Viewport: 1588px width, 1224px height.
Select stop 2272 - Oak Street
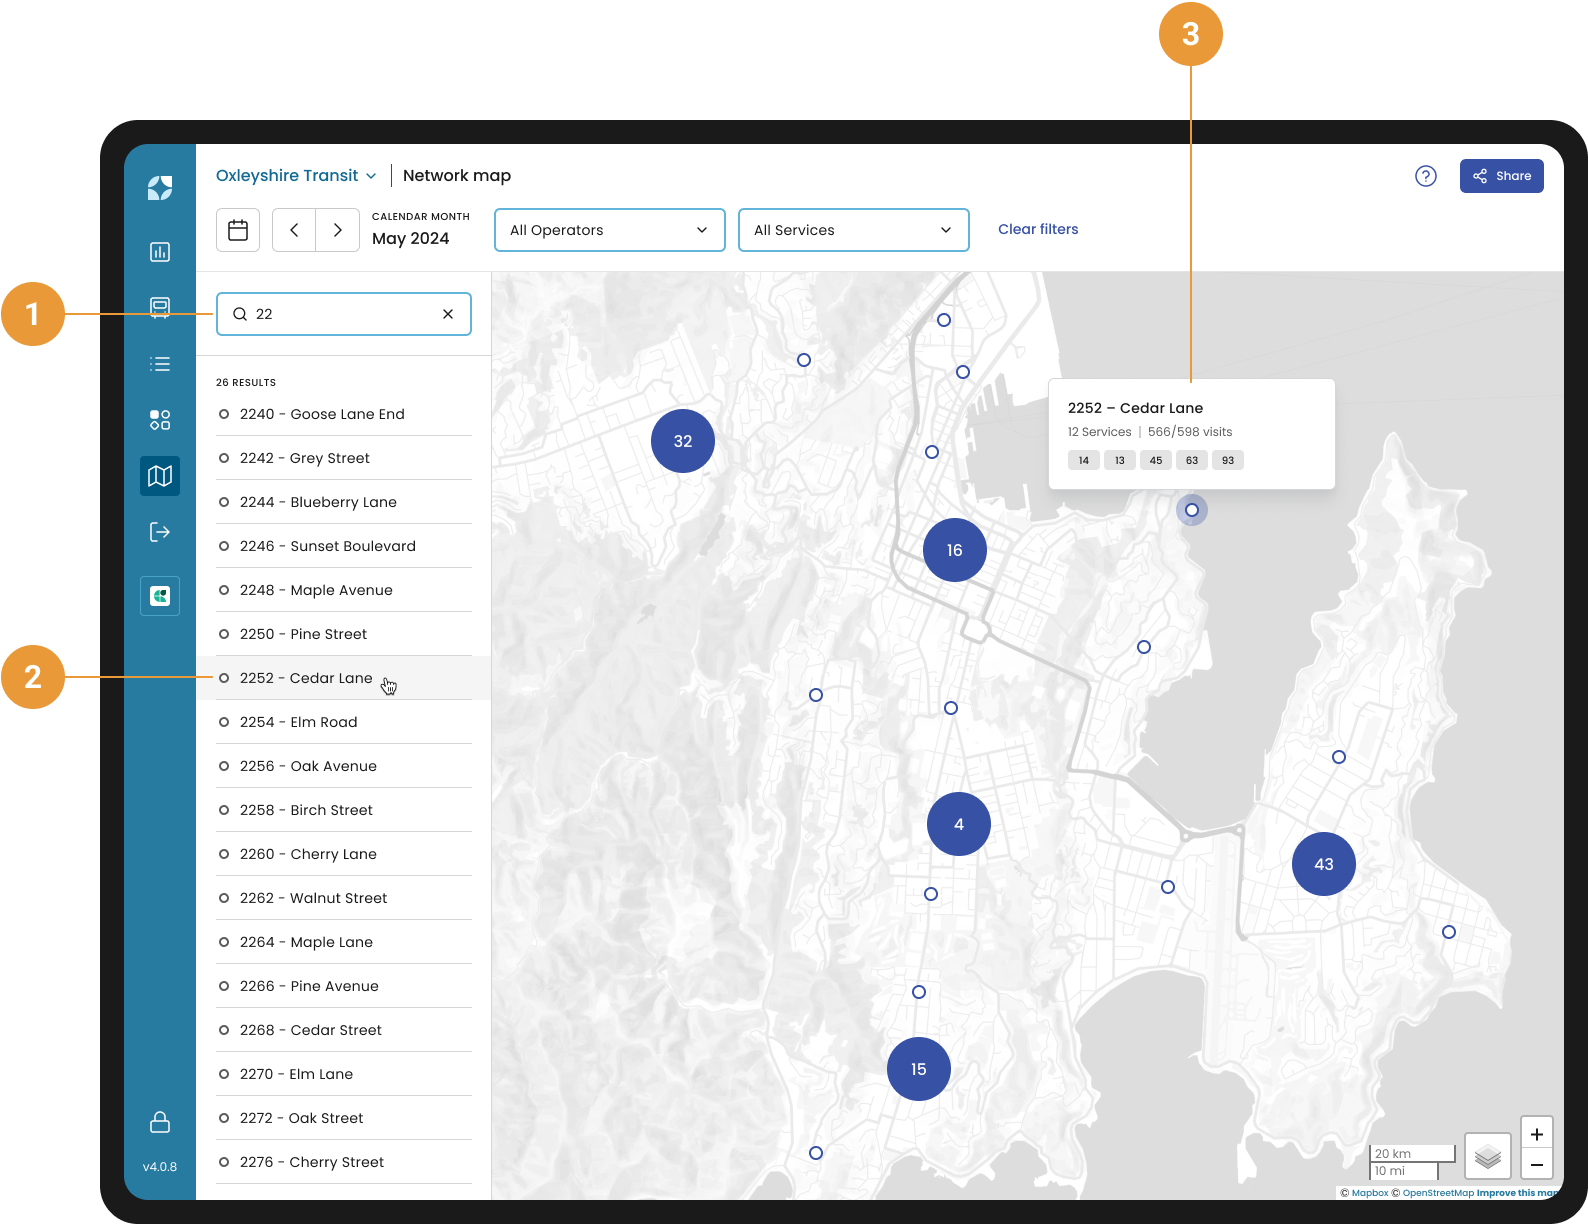344,1118
